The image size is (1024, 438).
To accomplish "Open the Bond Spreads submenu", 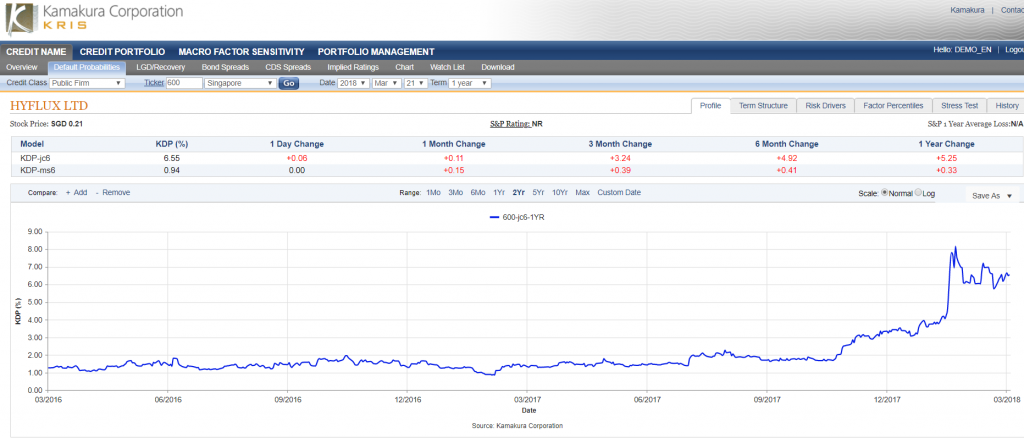I will pos(225,67).
